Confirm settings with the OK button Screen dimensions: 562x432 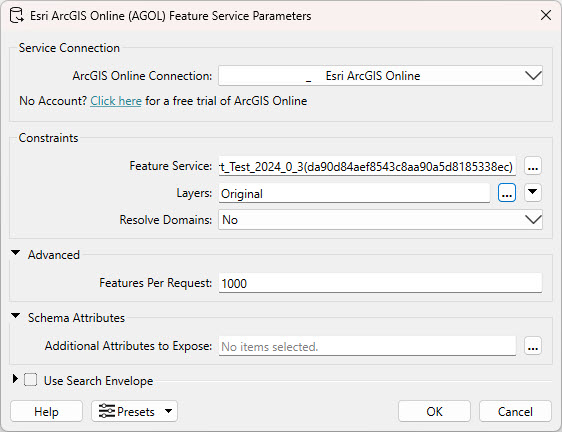pyautogui.click(x=434, y=412)
